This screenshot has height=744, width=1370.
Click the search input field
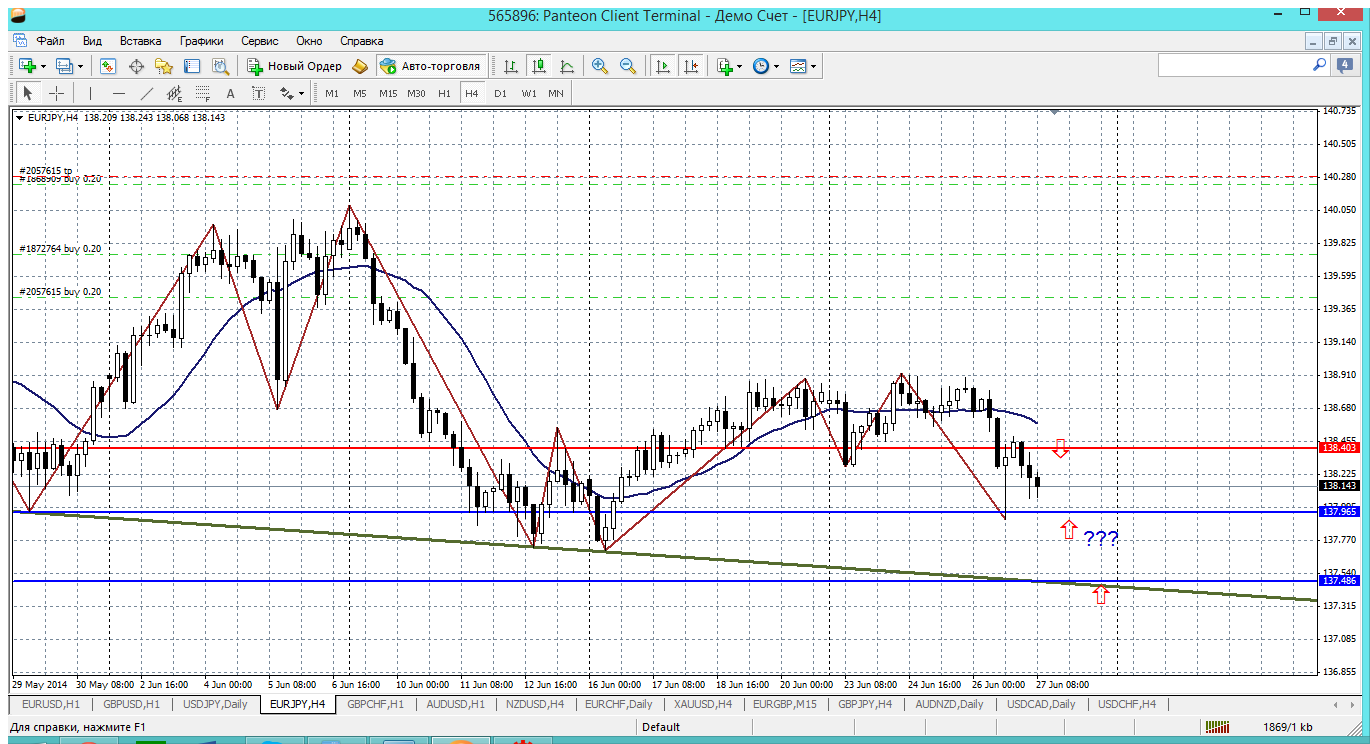click(1235, 65)
